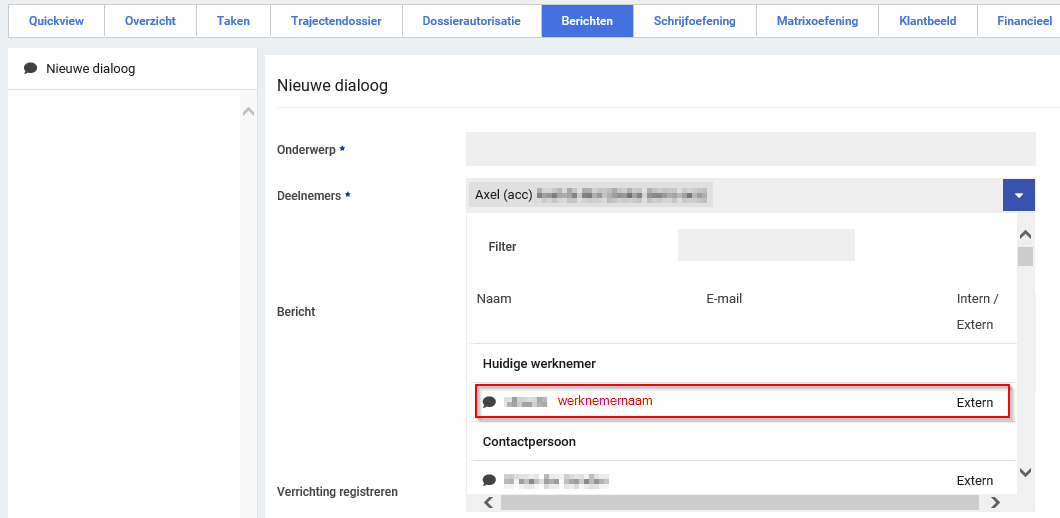This screenshot has width=1060, height=518.
Task: Click the Onderwerp input field
Action: [750, 149]
